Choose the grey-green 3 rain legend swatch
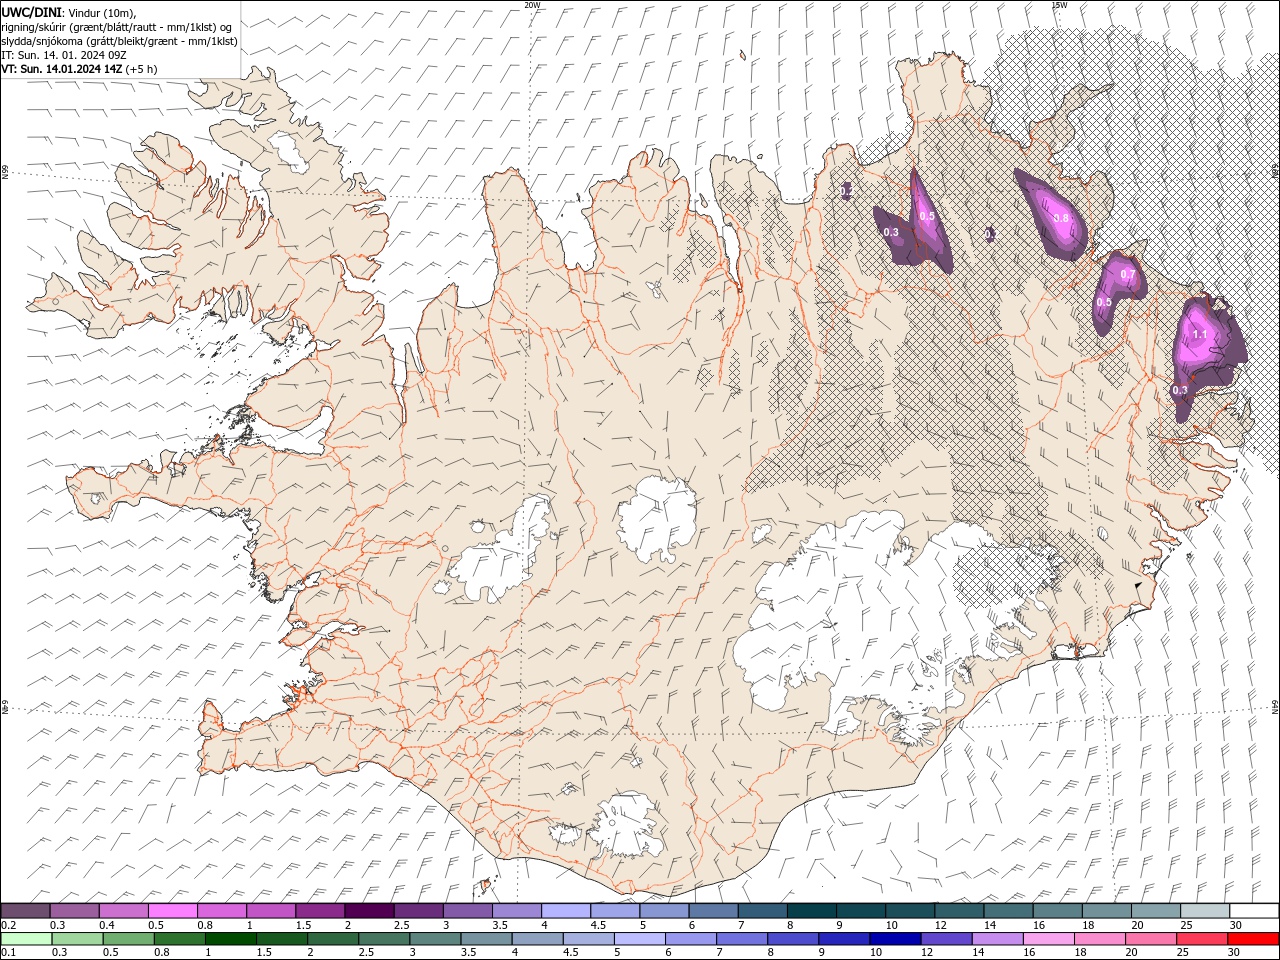Screen dimensions: 1280x960 tap(435, 939)
